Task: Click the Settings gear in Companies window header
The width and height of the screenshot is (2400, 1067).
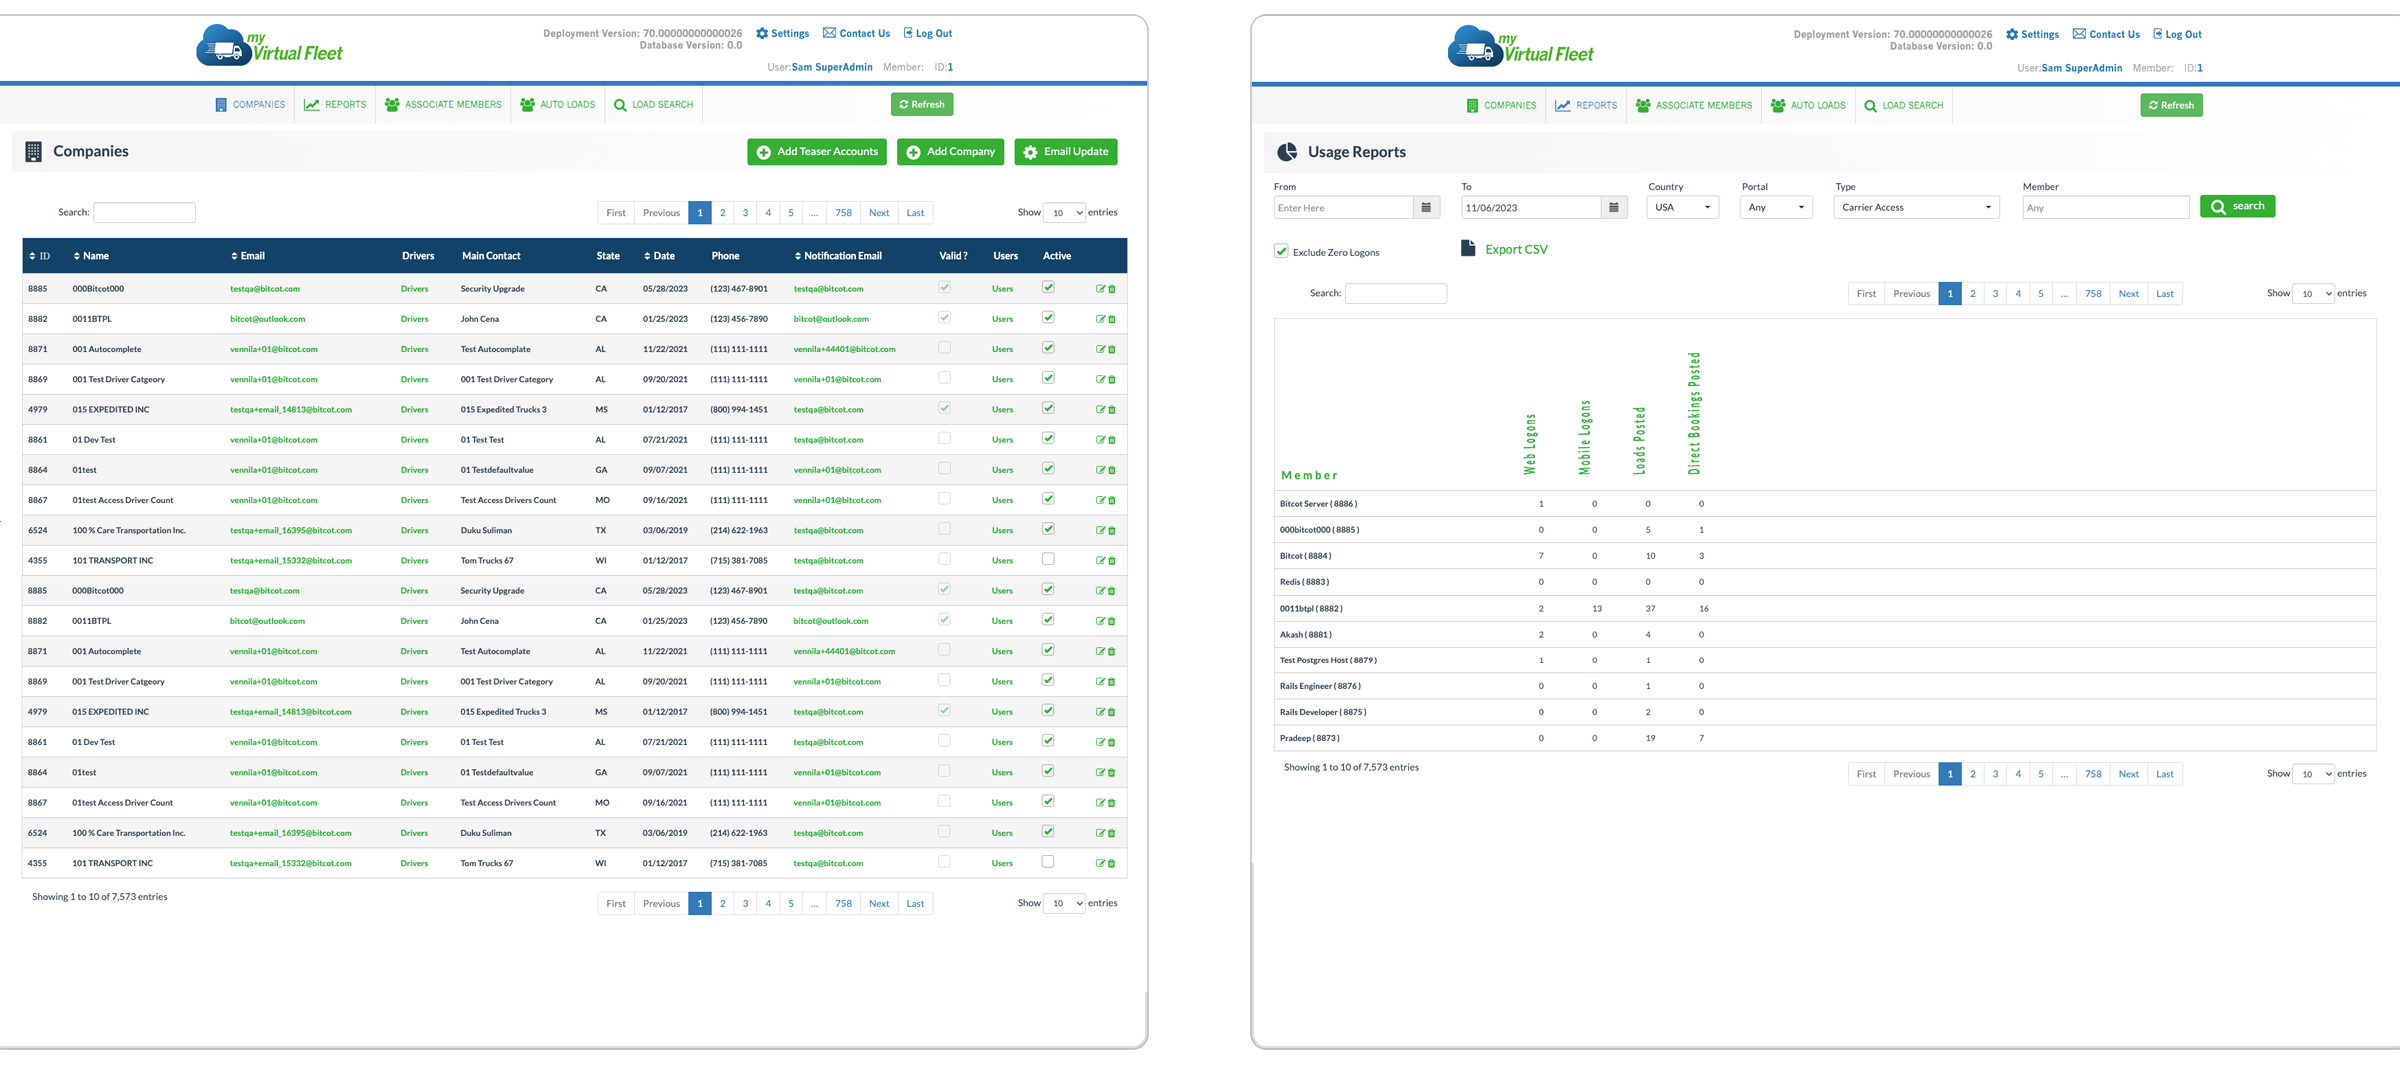Action: pos(762,34)
